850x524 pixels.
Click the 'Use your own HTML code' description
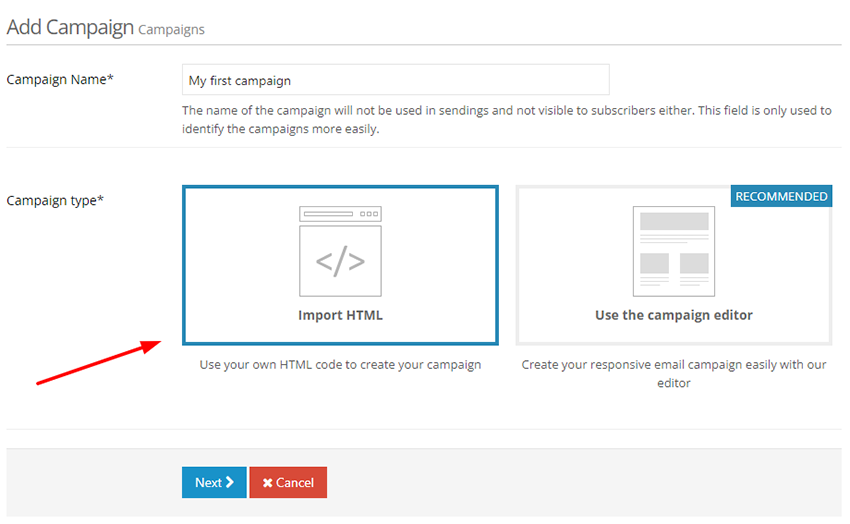(x=340, y=365)
